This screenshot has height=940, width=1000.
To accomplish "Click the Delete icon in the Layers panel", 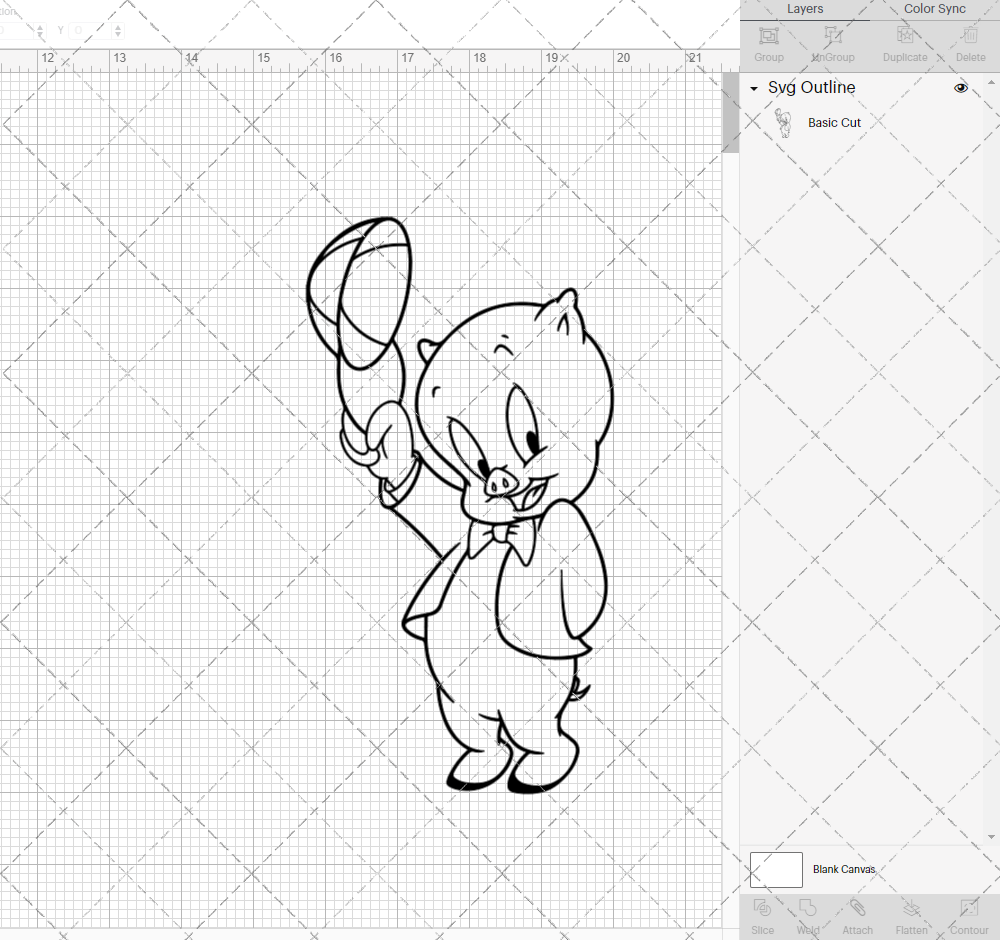I will [968, 40].
